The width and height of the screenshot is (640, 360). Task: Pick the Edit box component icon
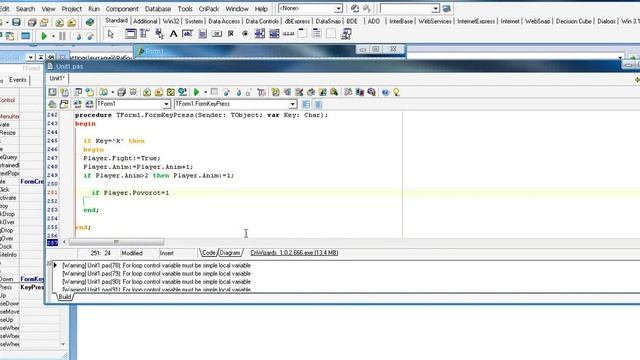click(x=188, y=34)
